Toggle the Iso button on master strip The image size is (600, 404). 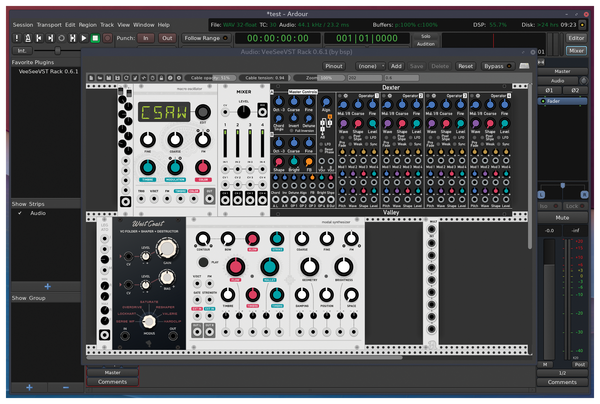point(549,206)
